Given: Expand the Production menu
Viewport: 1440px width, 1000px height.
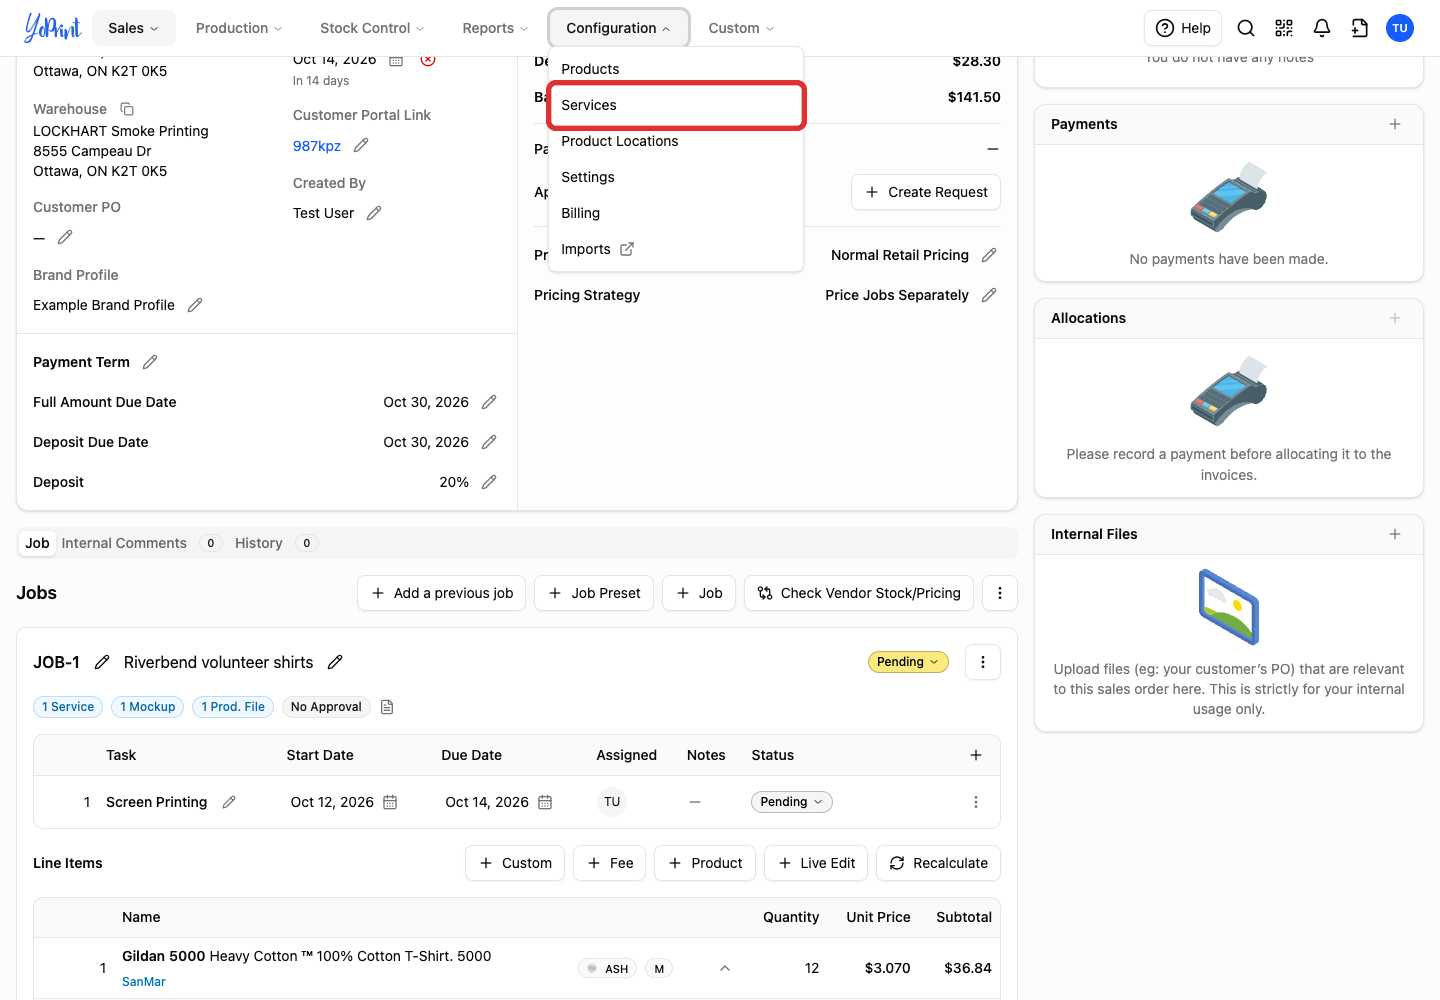Looking at the screenshot, I should click(239, 28).
